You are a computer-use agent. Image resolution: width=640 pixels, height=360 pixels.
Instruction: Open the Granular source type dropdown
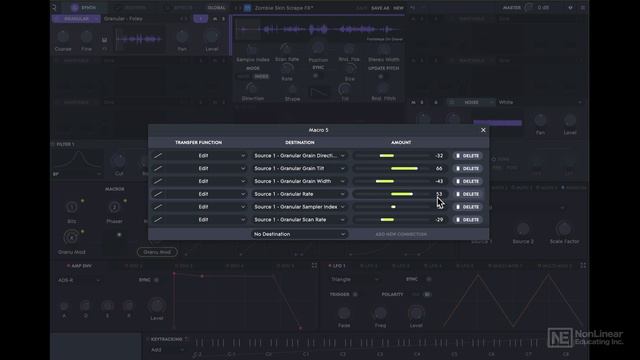[x=76, y=19]
